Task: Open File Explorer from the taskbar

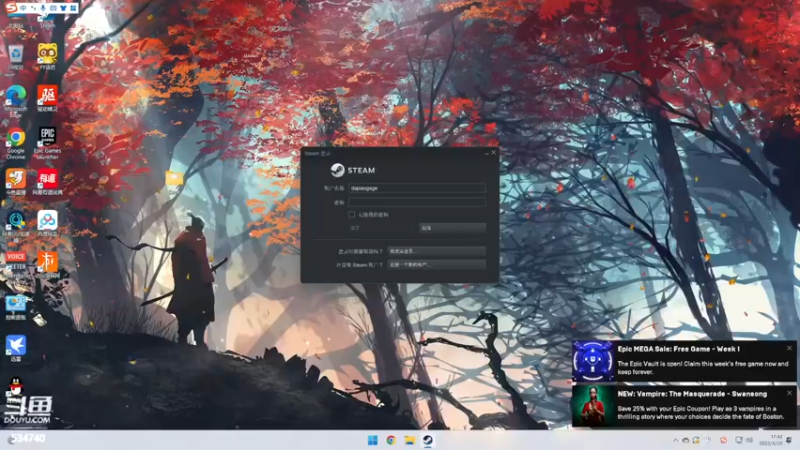Action: click(410, 440)
